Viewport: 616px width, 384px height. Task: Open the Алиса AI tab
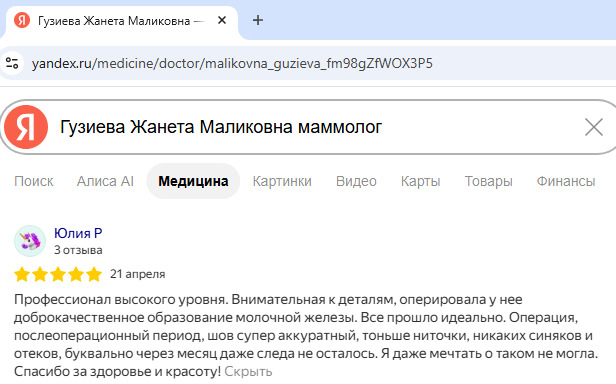tap(105, 181)
